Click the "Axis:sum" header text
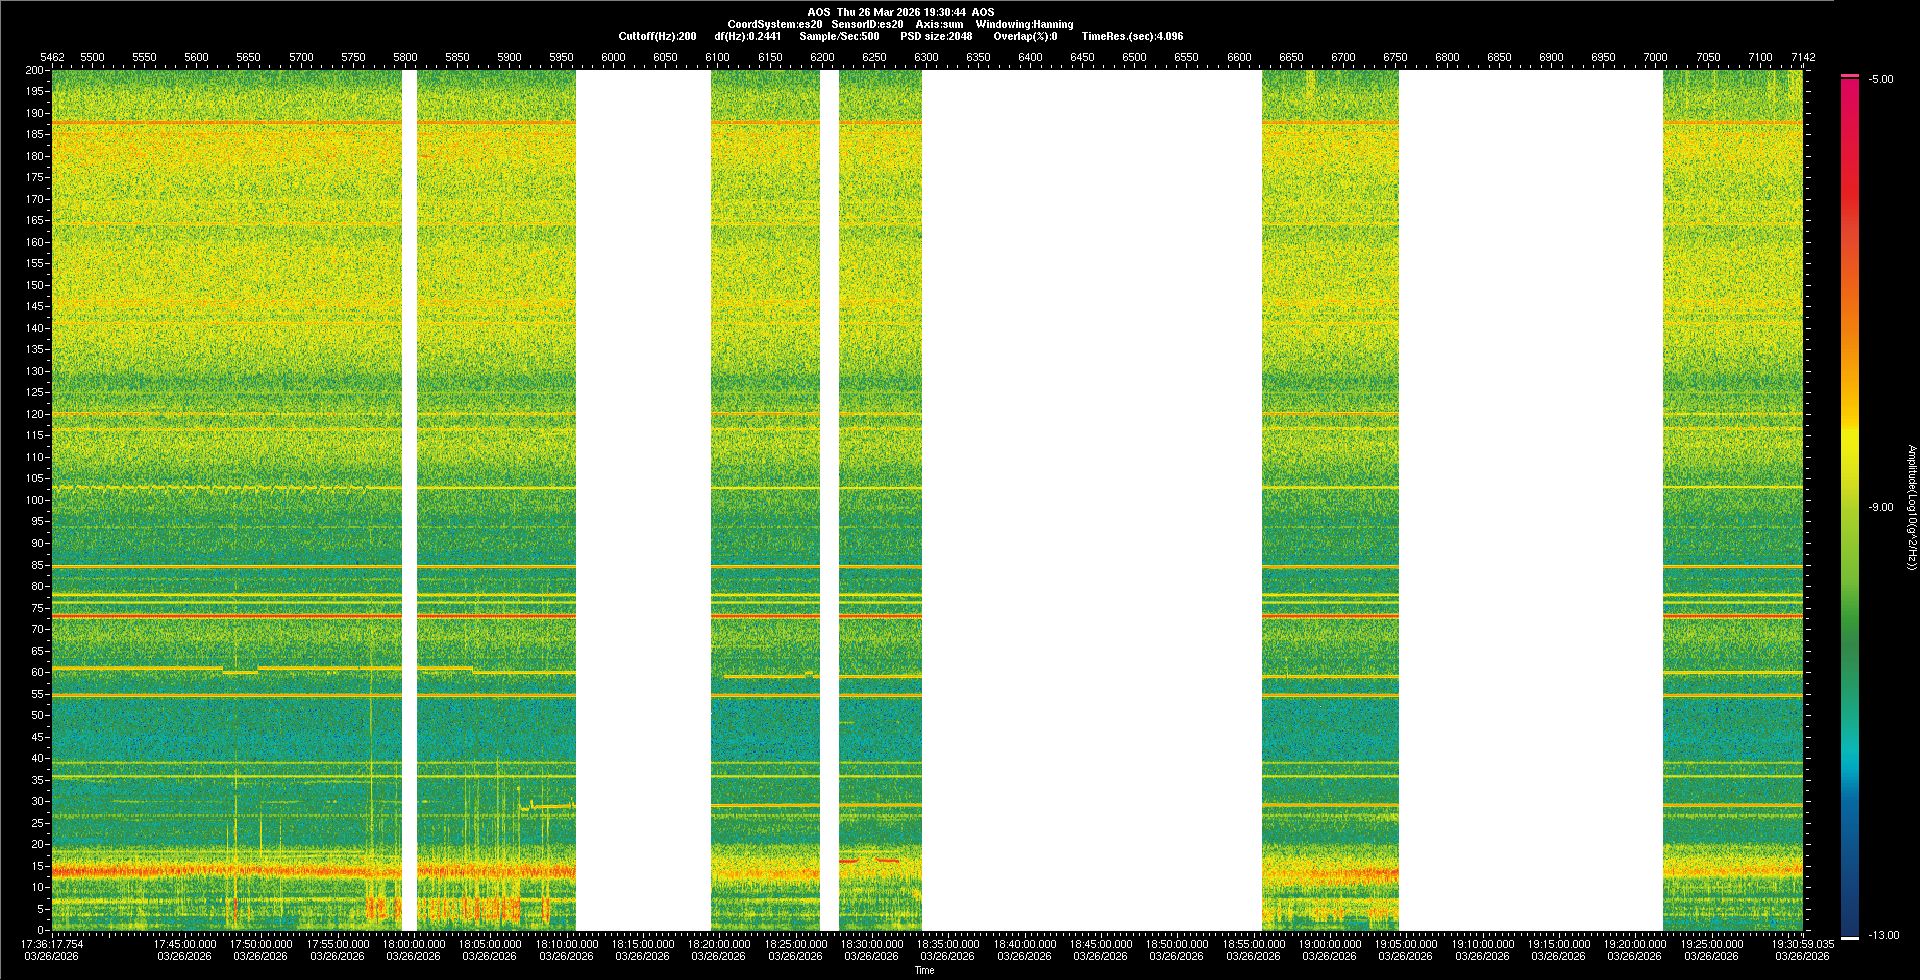This screenshot has height=980, width=1920. click(x=940, y=24)
